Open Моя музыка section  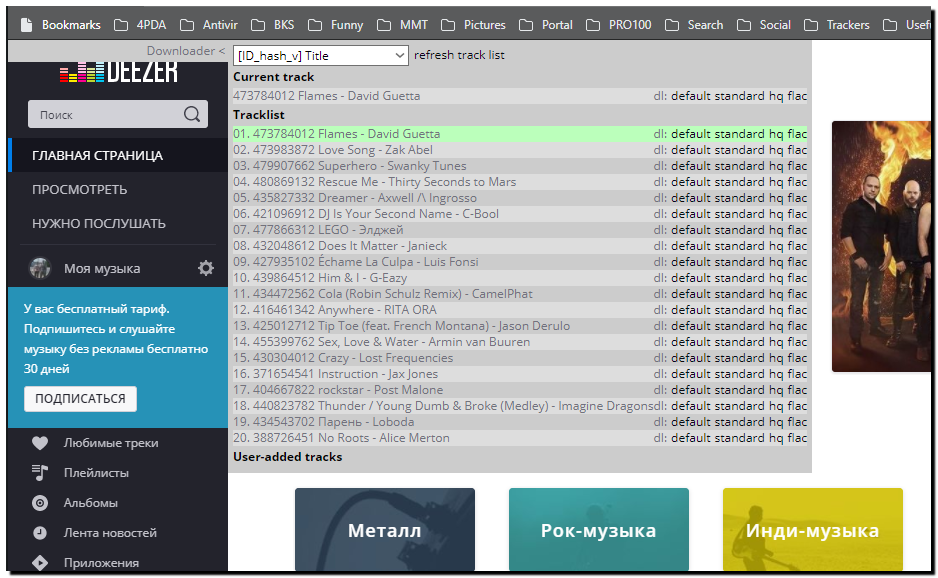tap(102, 269)
